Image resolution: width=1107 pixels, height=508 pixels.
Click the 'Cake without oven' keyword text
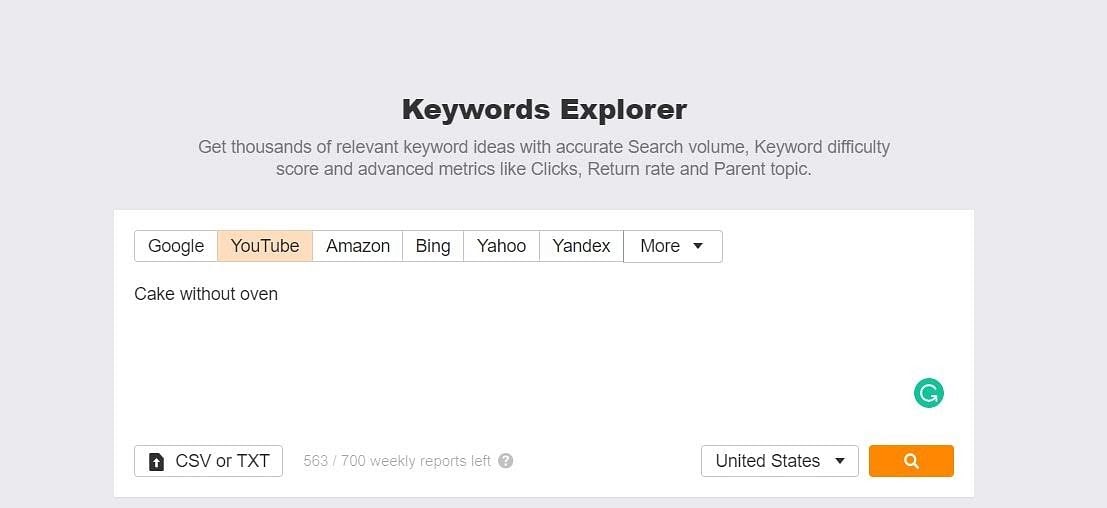click(x=206, y=294)
